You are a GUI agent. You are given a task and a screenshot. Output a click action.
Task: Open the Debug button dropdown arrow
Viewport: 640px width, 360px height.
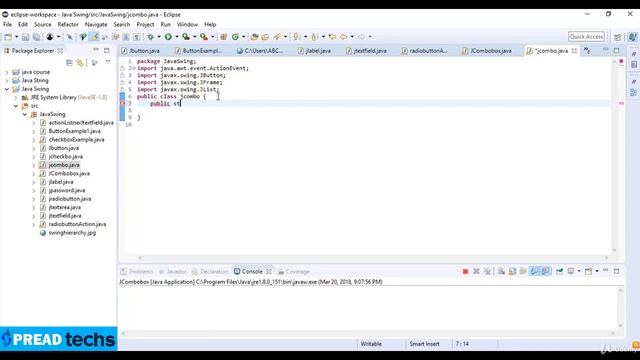point(159,37)
